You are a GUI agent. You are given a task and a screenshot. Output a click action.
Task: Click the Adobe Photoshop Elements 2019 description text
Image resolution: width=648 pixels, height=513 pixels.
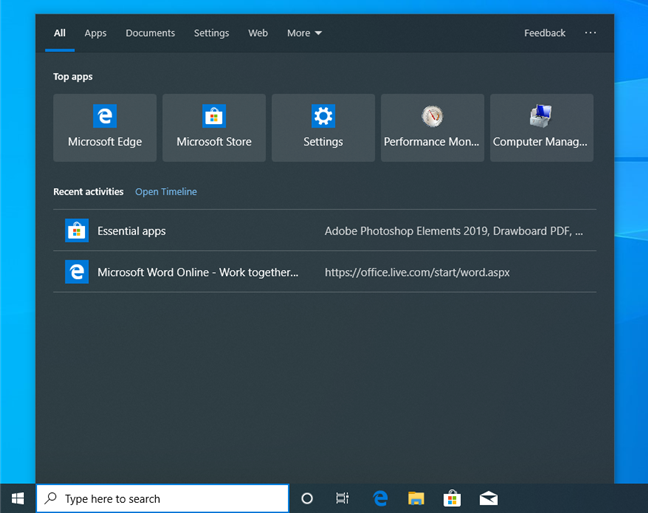(454, 231)
